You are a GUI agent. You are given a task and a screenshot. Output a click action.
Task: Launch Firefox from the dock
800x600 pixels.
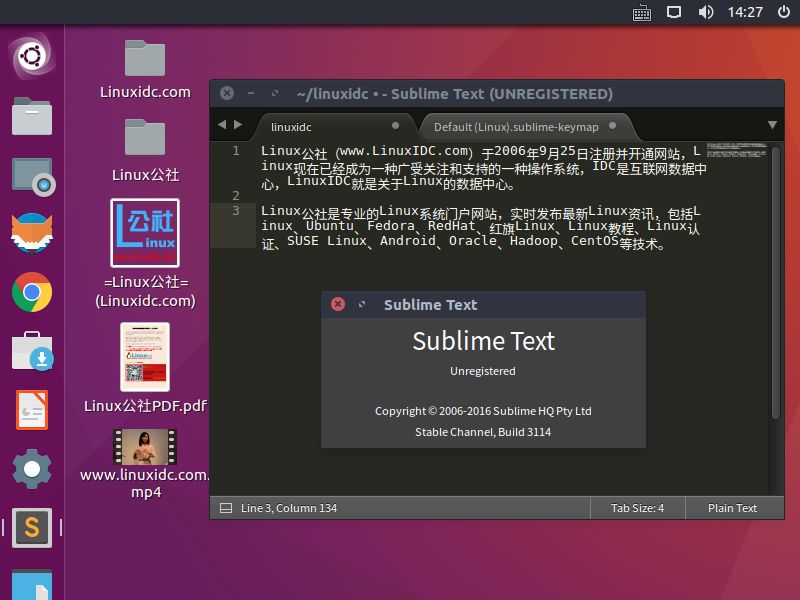(32, 233)
